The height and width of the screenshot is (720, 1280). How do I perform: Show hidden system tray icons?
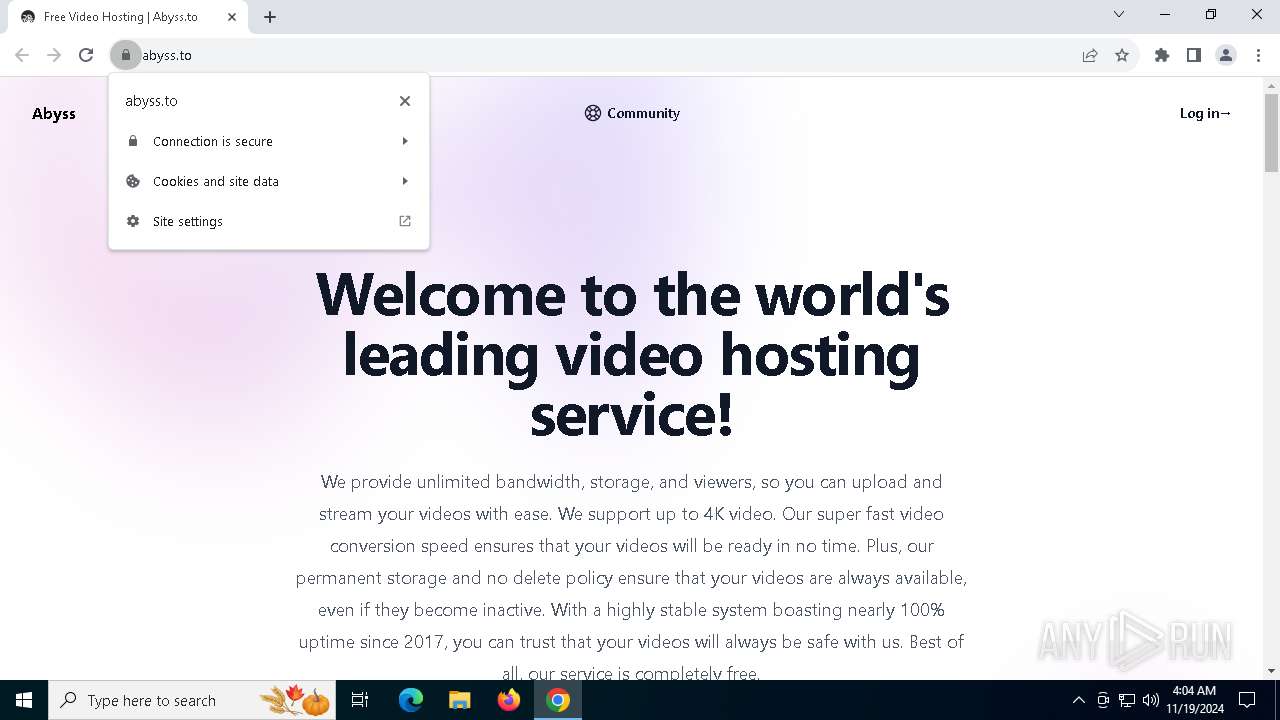pos(1078,700)
